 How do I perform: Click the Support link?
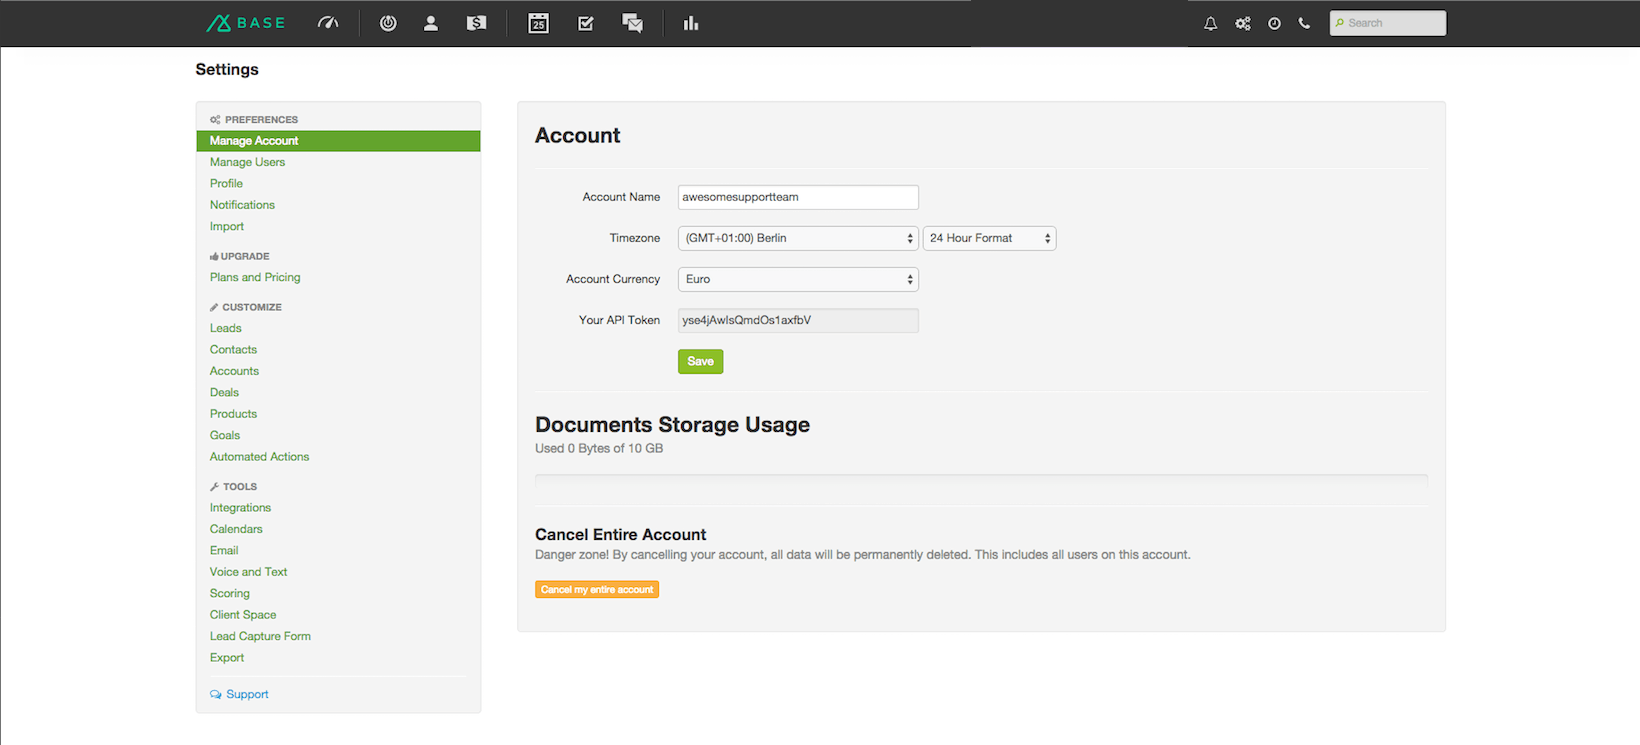pos(239,694)
